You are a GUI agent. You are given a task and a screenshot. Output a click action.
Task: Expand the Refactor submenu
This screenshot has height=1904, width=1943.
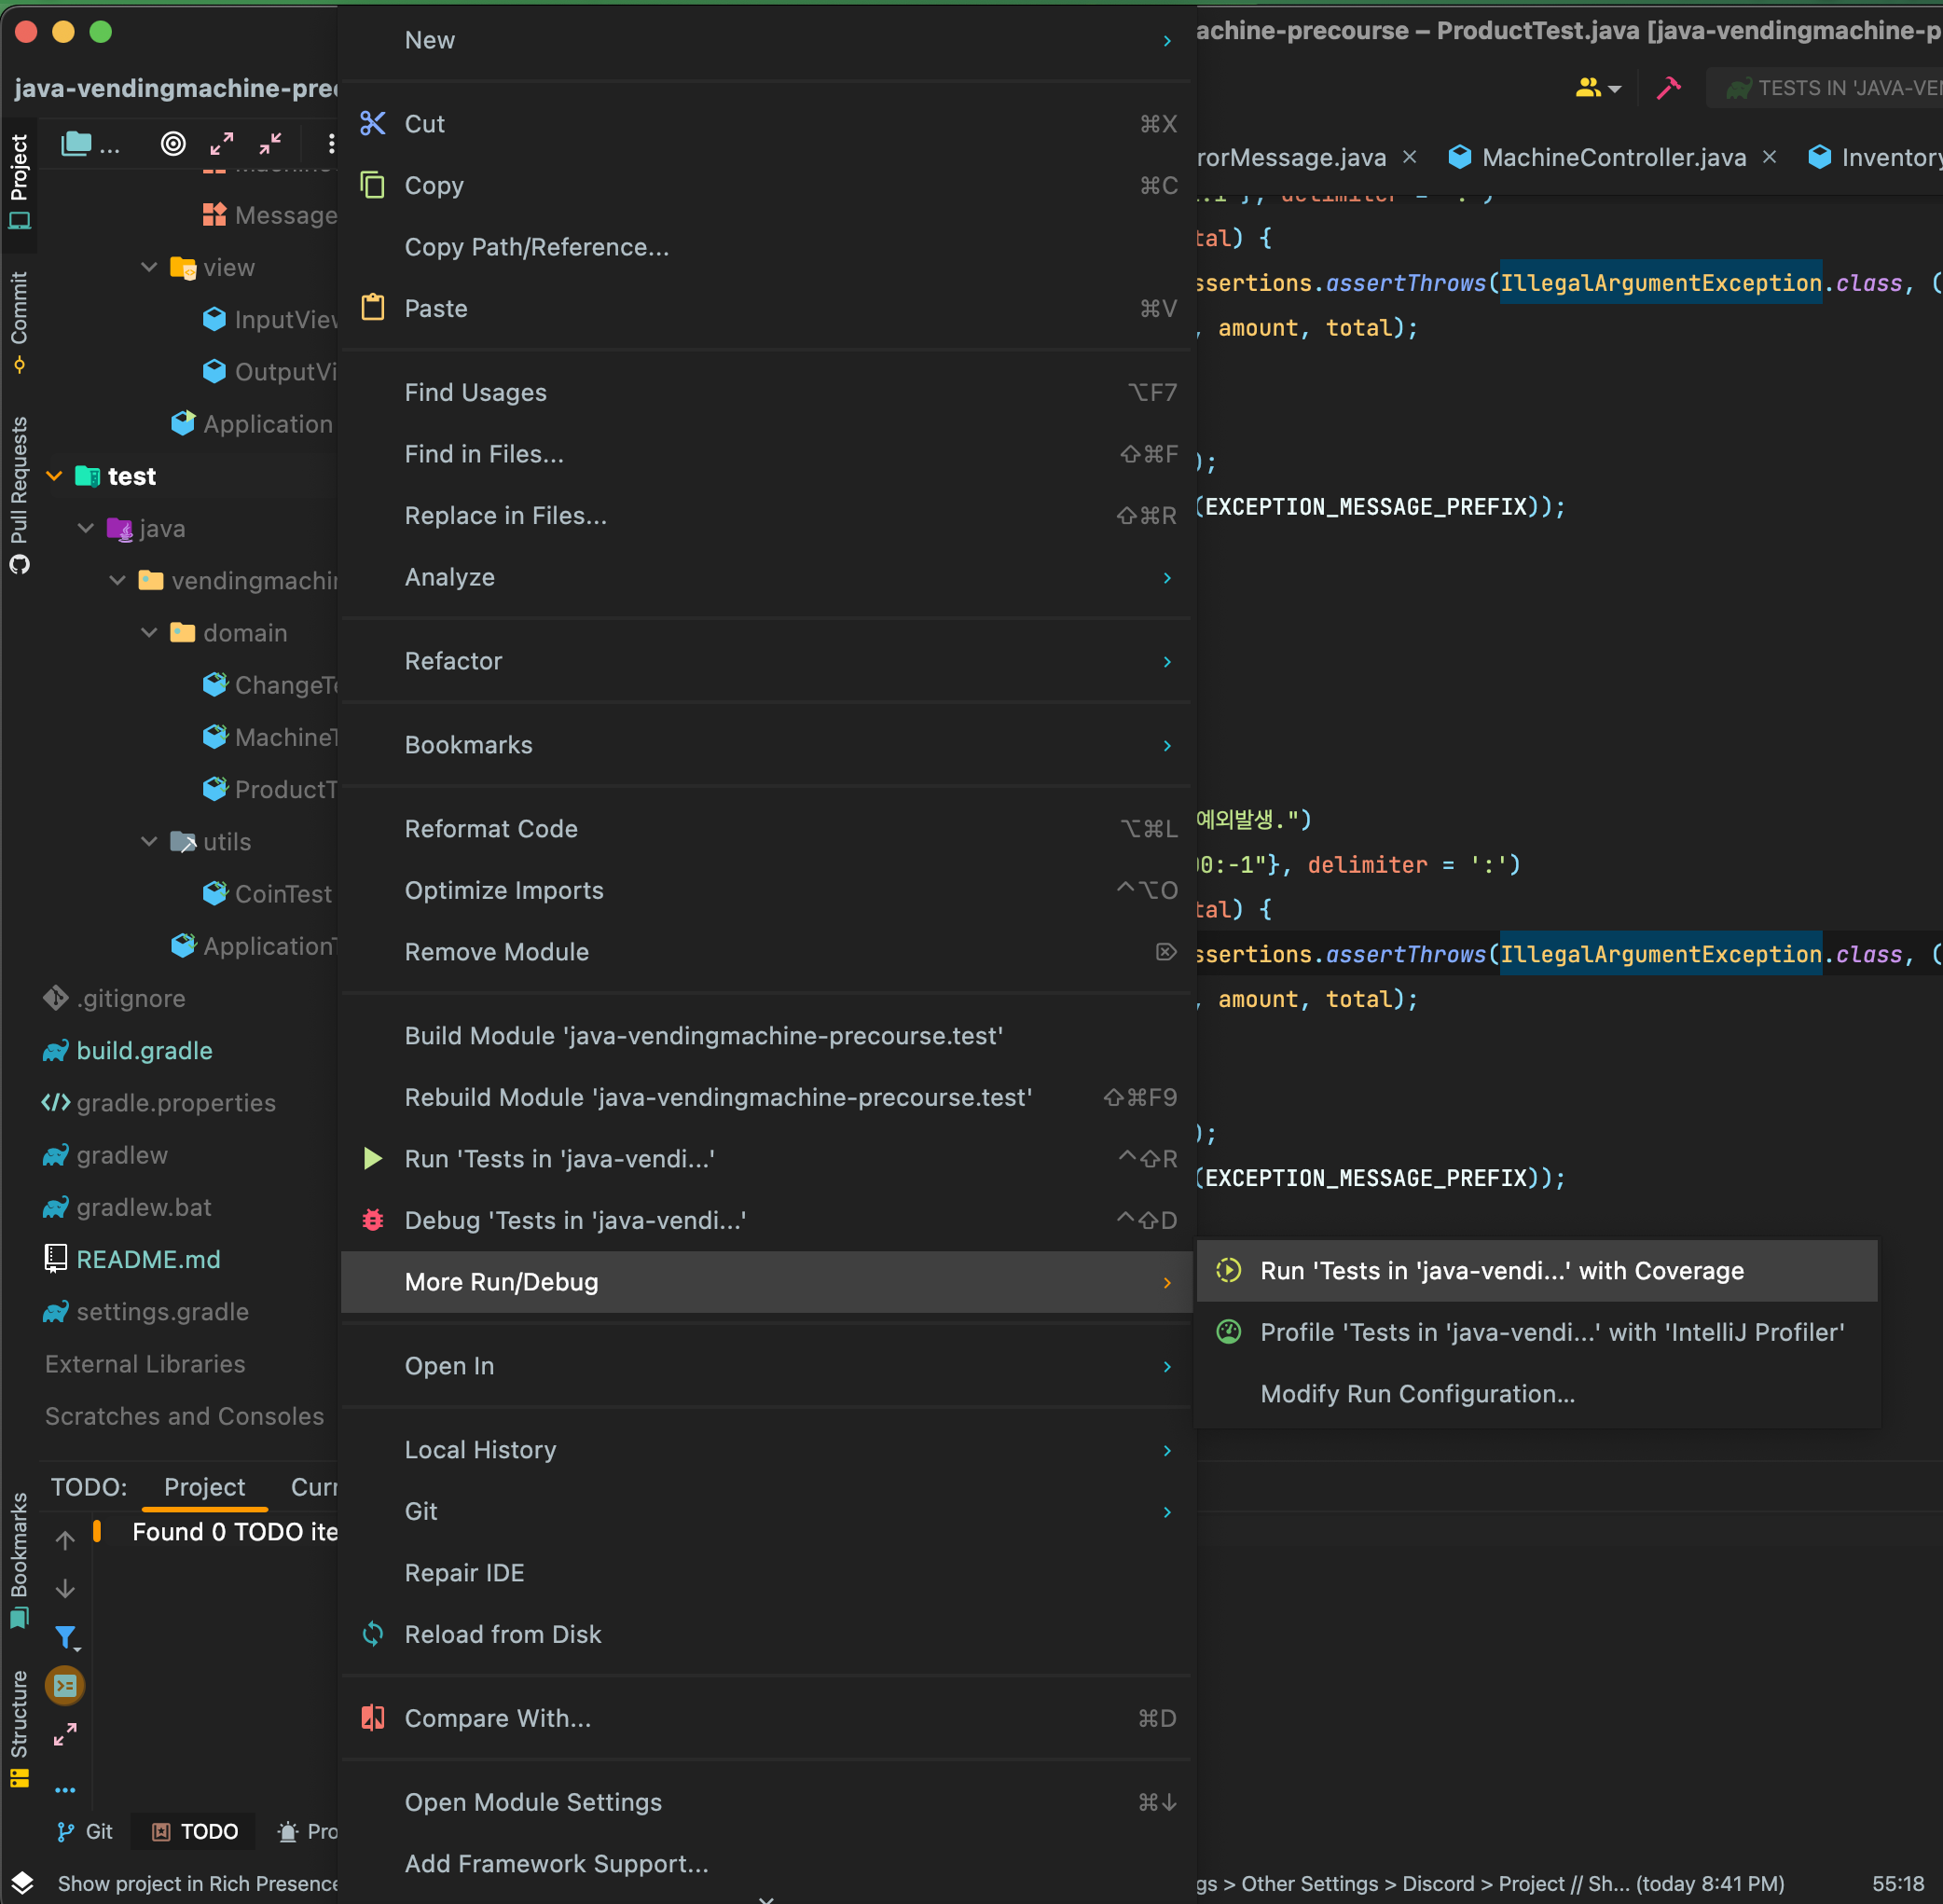(765, 661)
